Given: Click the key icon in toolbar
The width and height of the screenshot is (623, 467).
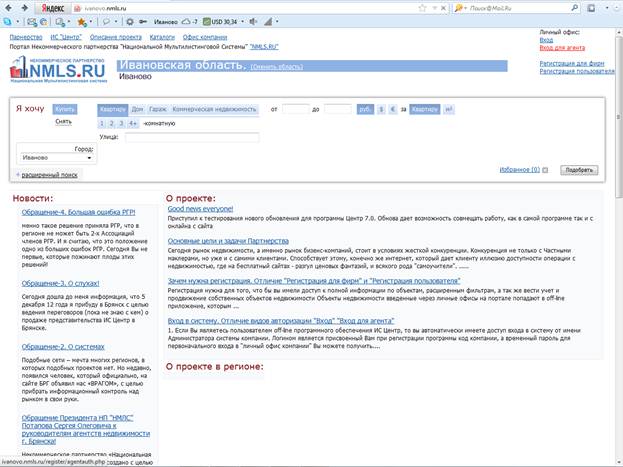Looking at the screenshot, I should click(x=143, y=22).
